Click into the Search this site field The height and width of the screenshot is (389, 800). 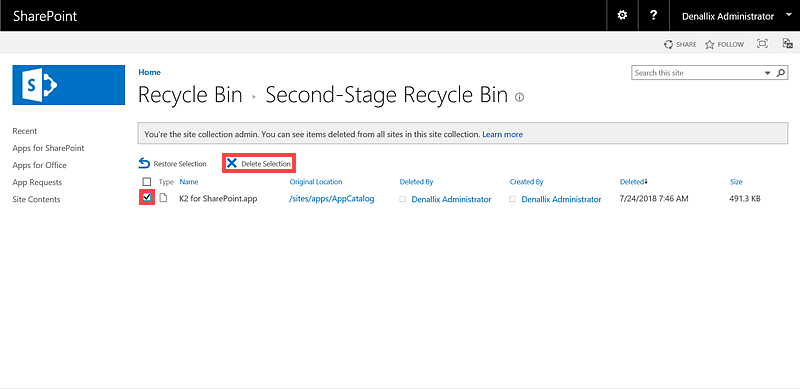coord(697,73)
